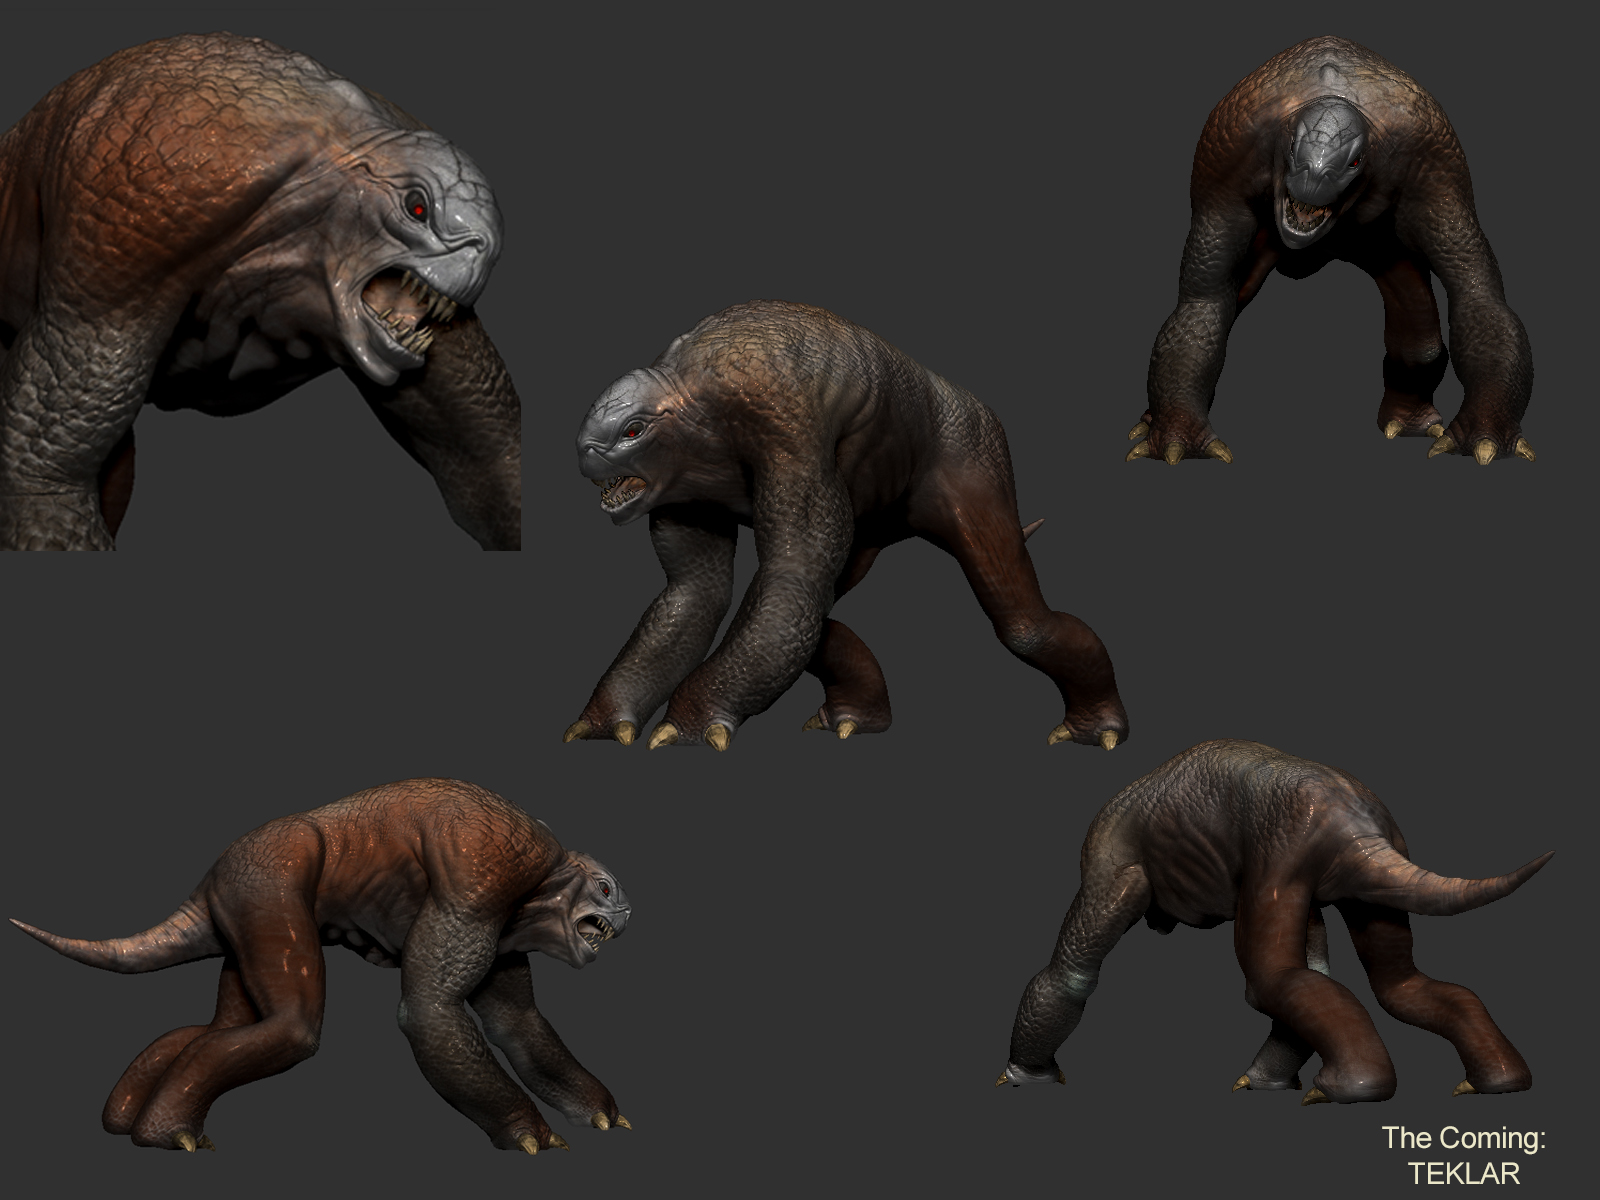Click the "TEKLAR" name label

(1463, 1172)
